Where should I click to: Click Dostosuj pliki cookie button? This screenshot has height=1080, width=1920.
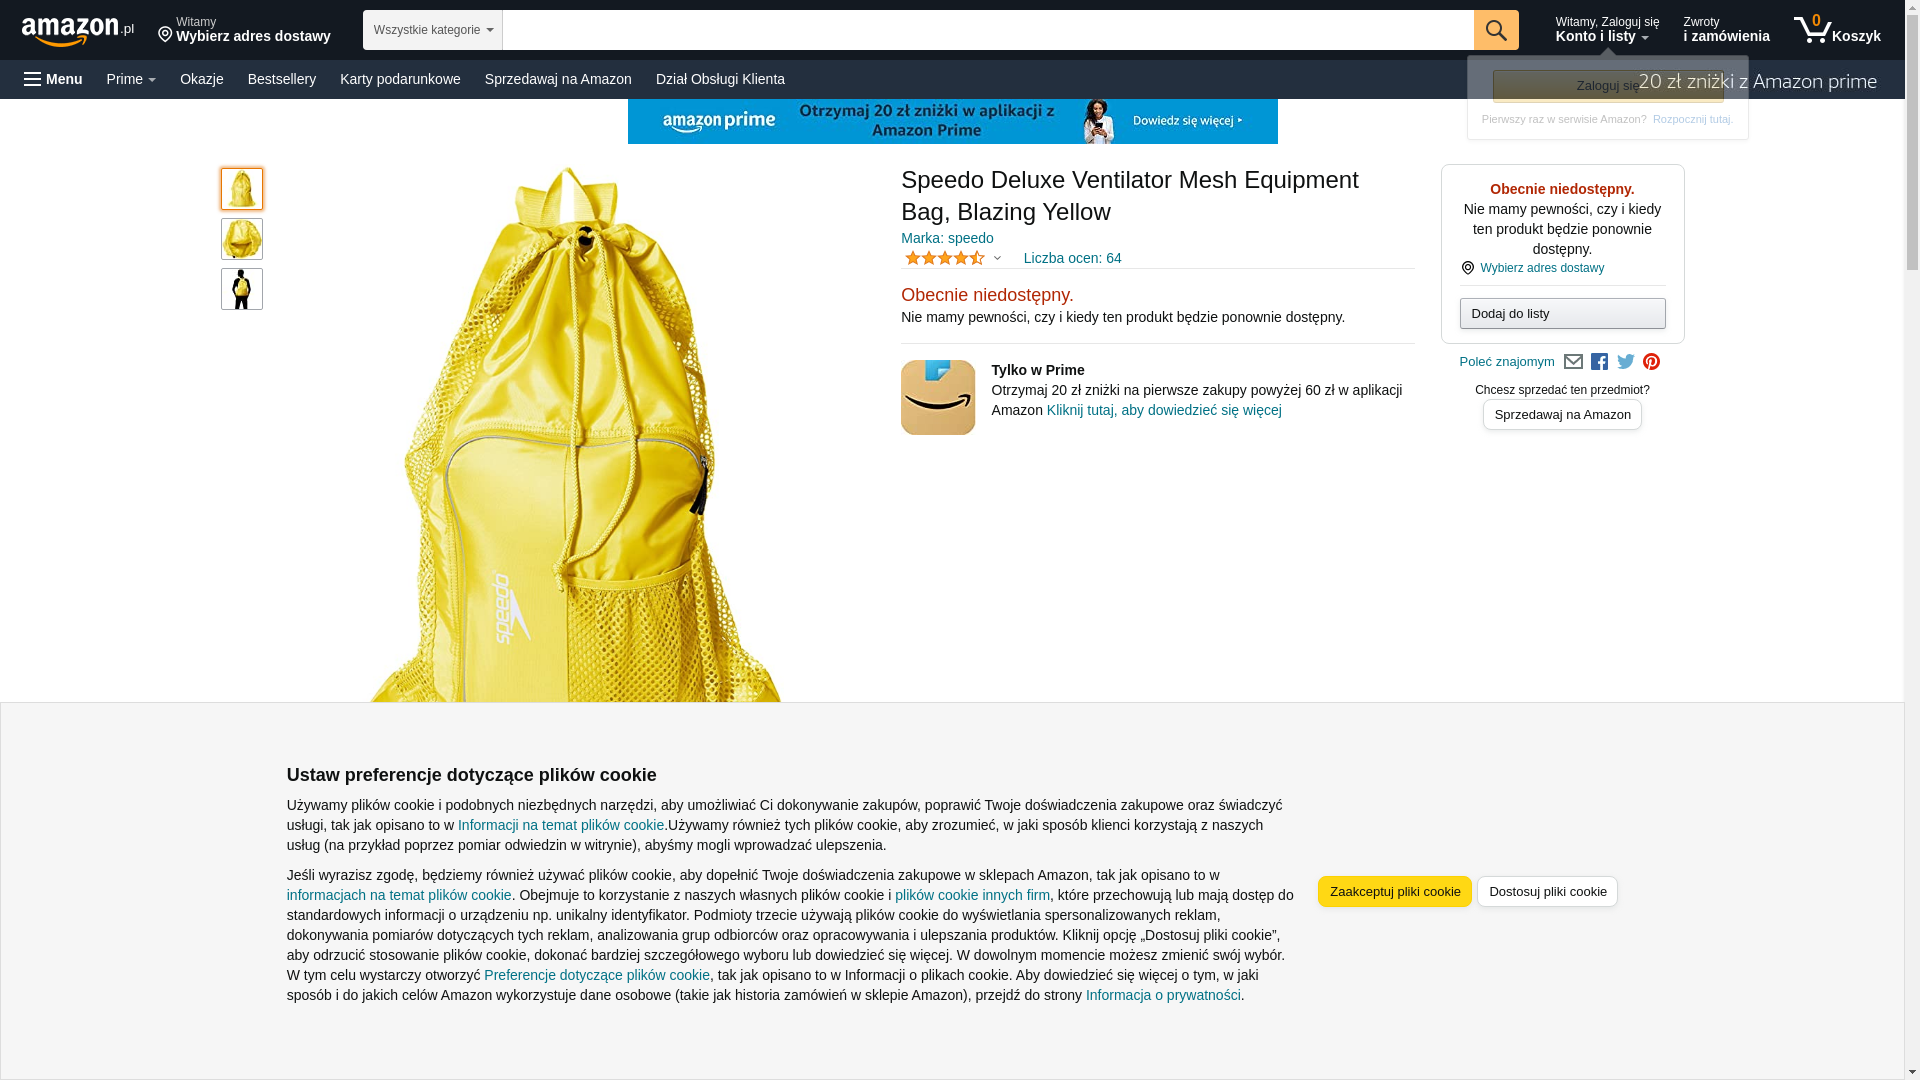[x=1546, y=891]
